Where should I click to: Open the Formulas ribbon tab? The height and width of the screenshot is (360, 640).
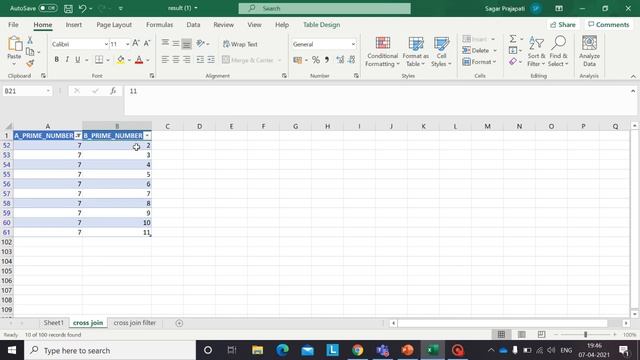(x=159, y=25)
